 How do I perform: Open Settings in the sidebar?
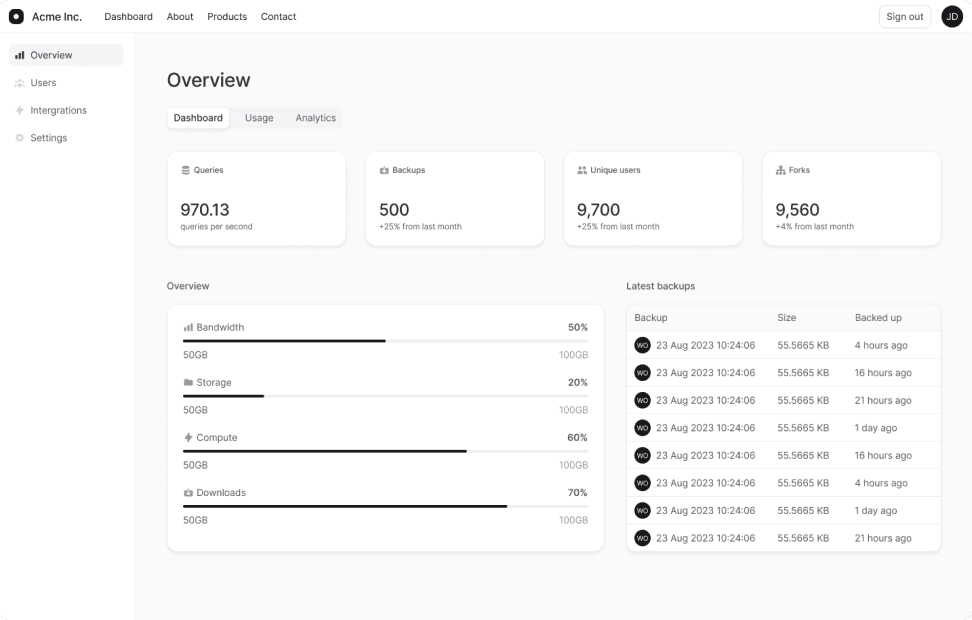point(66,138)
